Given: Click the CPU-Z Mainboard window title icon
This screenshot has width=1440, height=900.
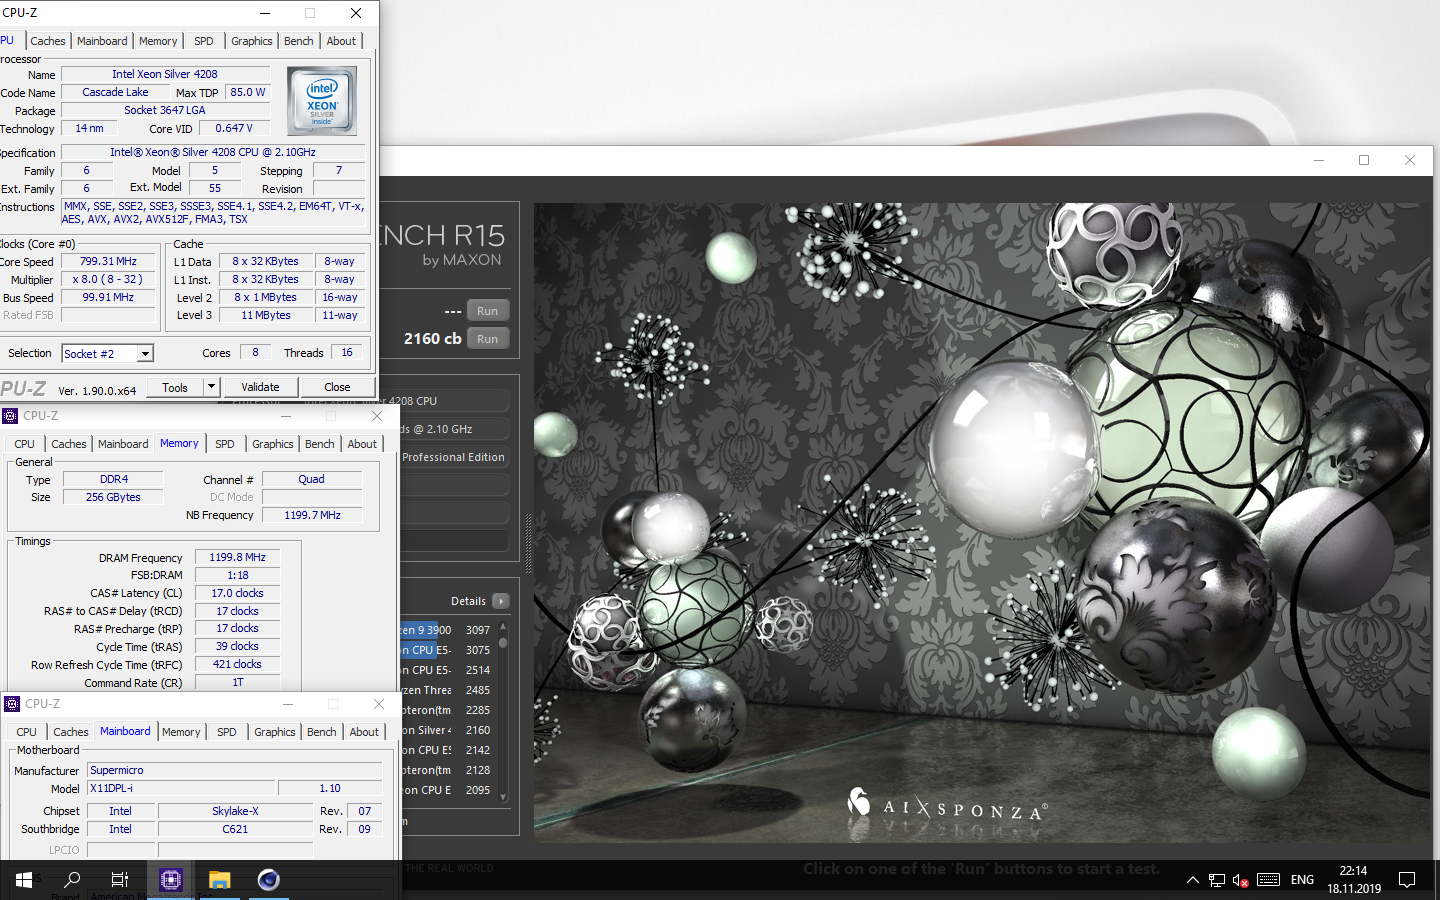Looking at the screenshot, I should pos(12,704).
